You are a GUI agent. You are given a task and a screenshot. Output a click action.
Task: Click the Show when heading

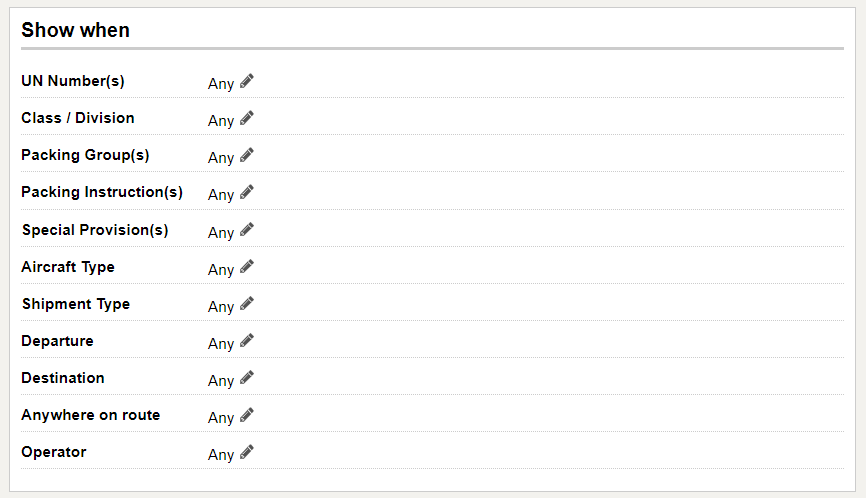point(76,30)
